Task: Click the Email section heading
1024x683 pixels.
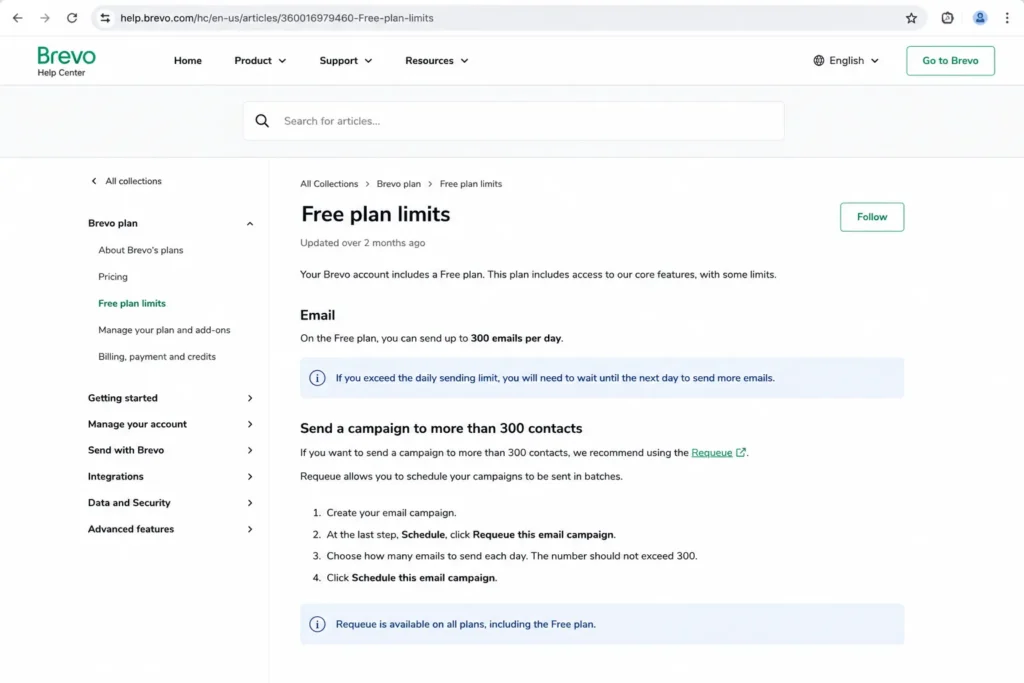Action: coord(317,315)
